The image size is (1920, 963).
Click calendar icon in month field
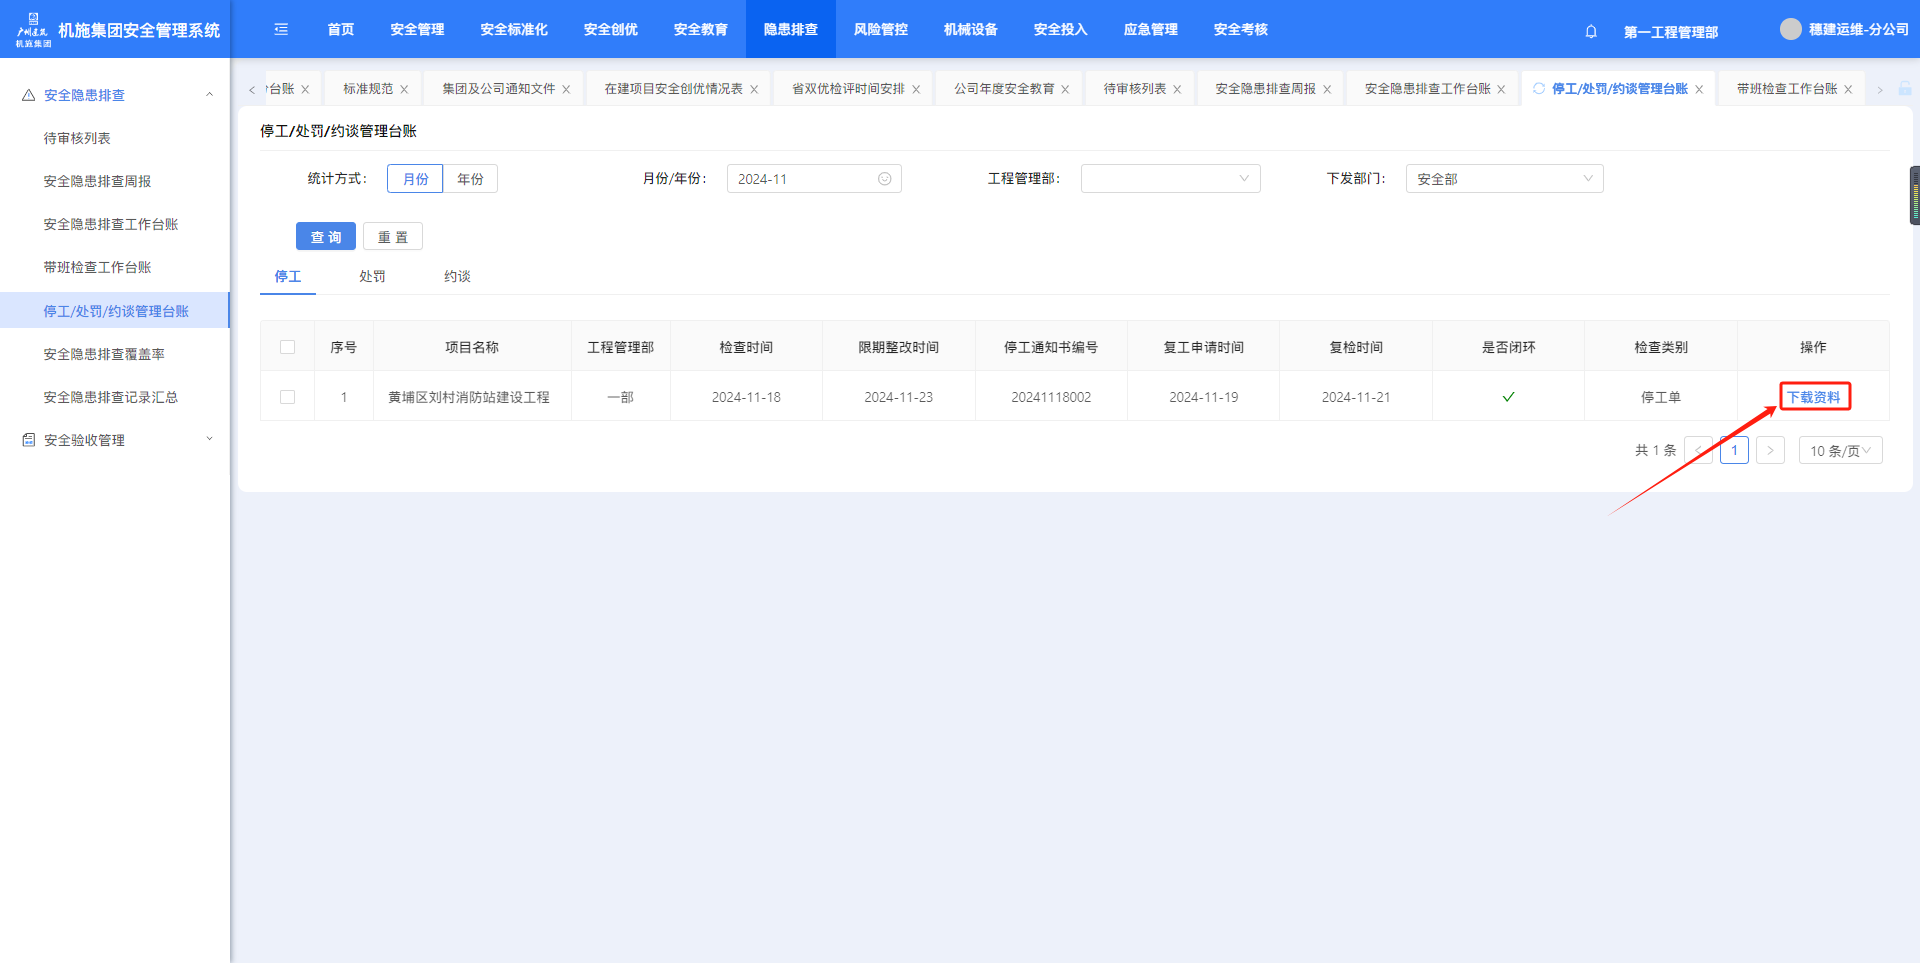coord(884,179)
